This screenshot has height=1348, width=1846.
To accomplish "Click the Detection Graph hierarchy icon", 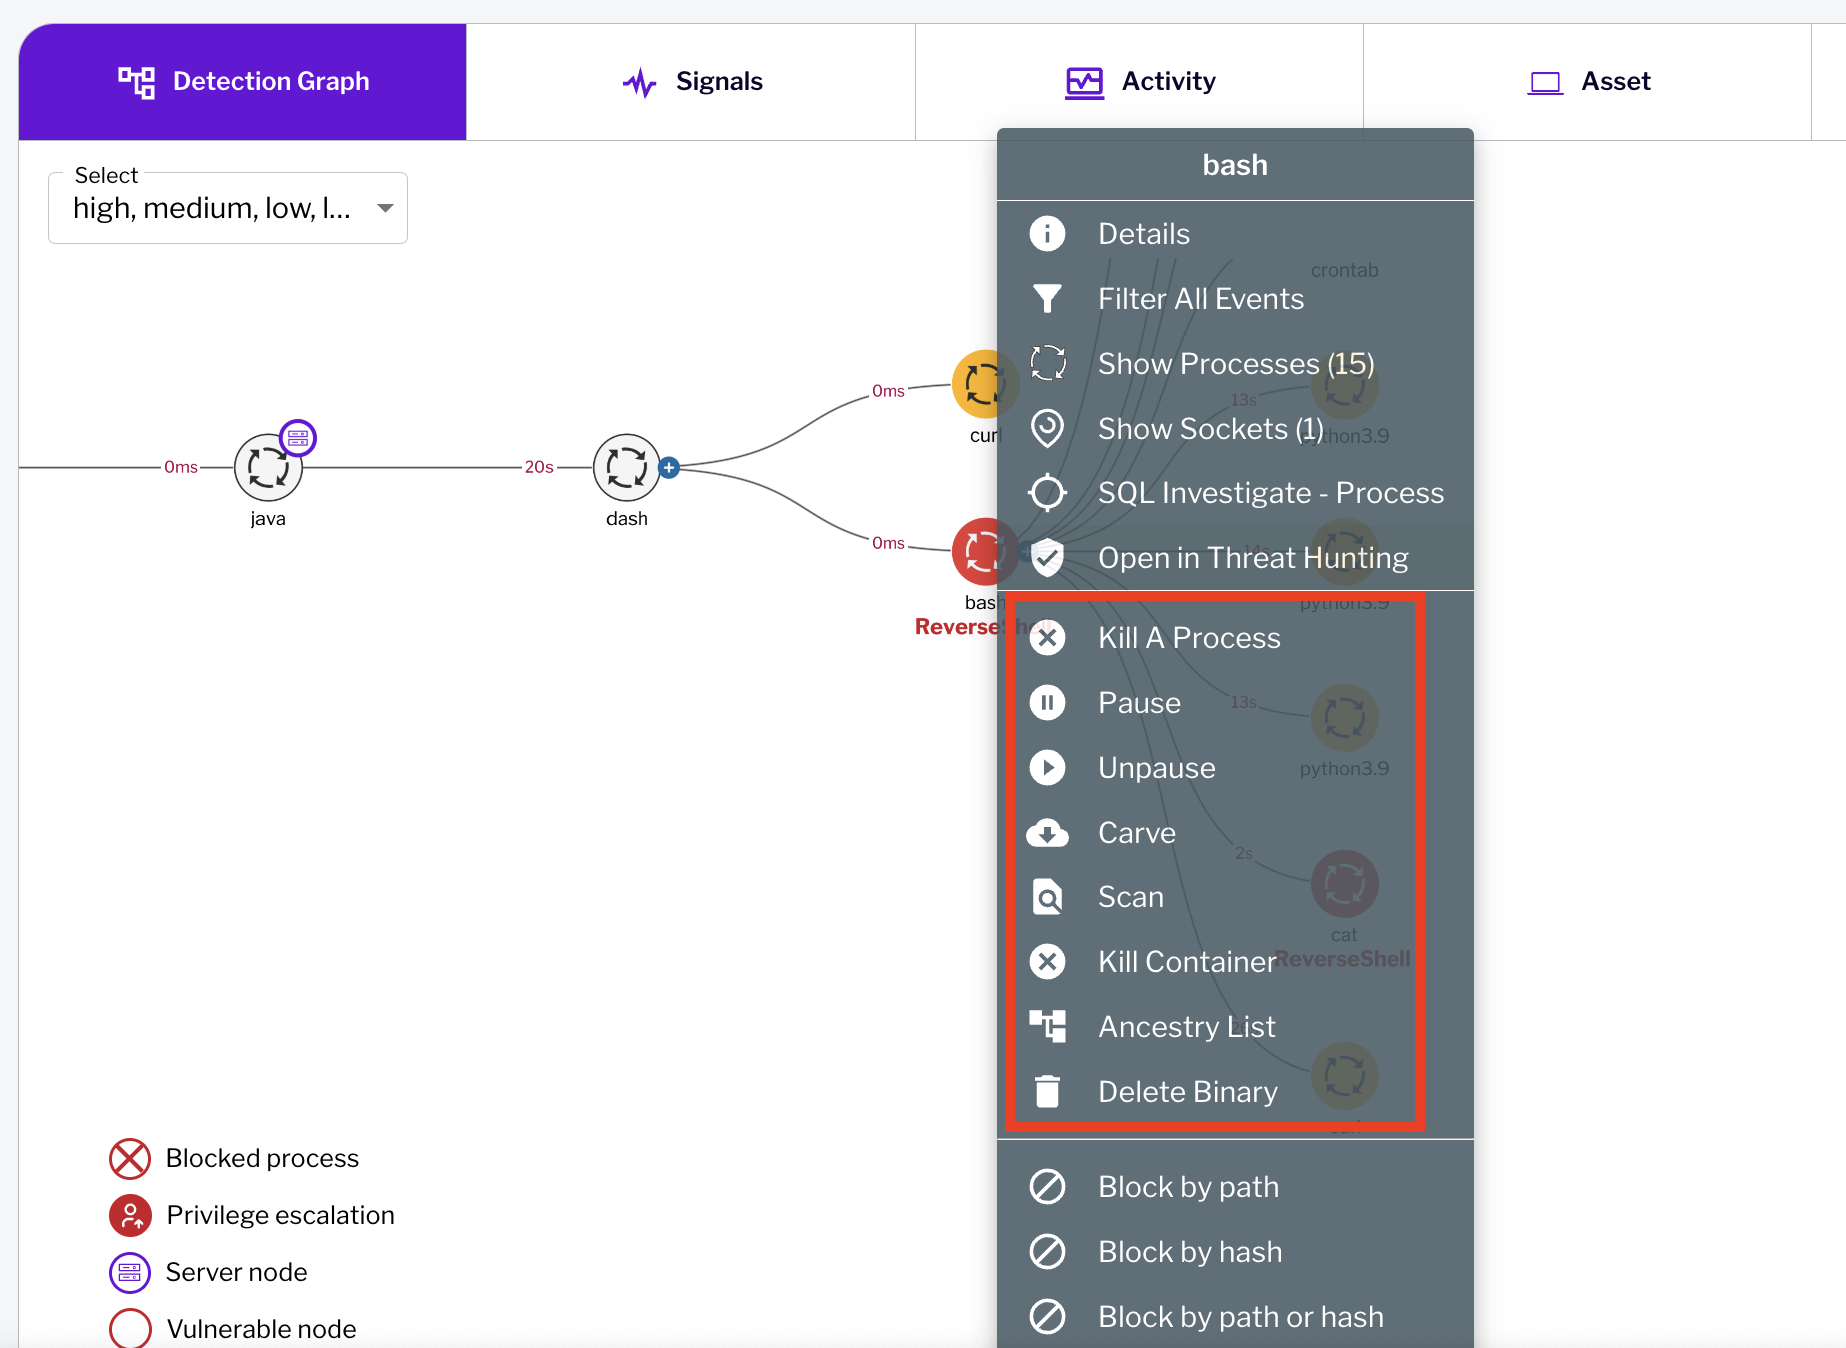I will [x=137, y=82].
